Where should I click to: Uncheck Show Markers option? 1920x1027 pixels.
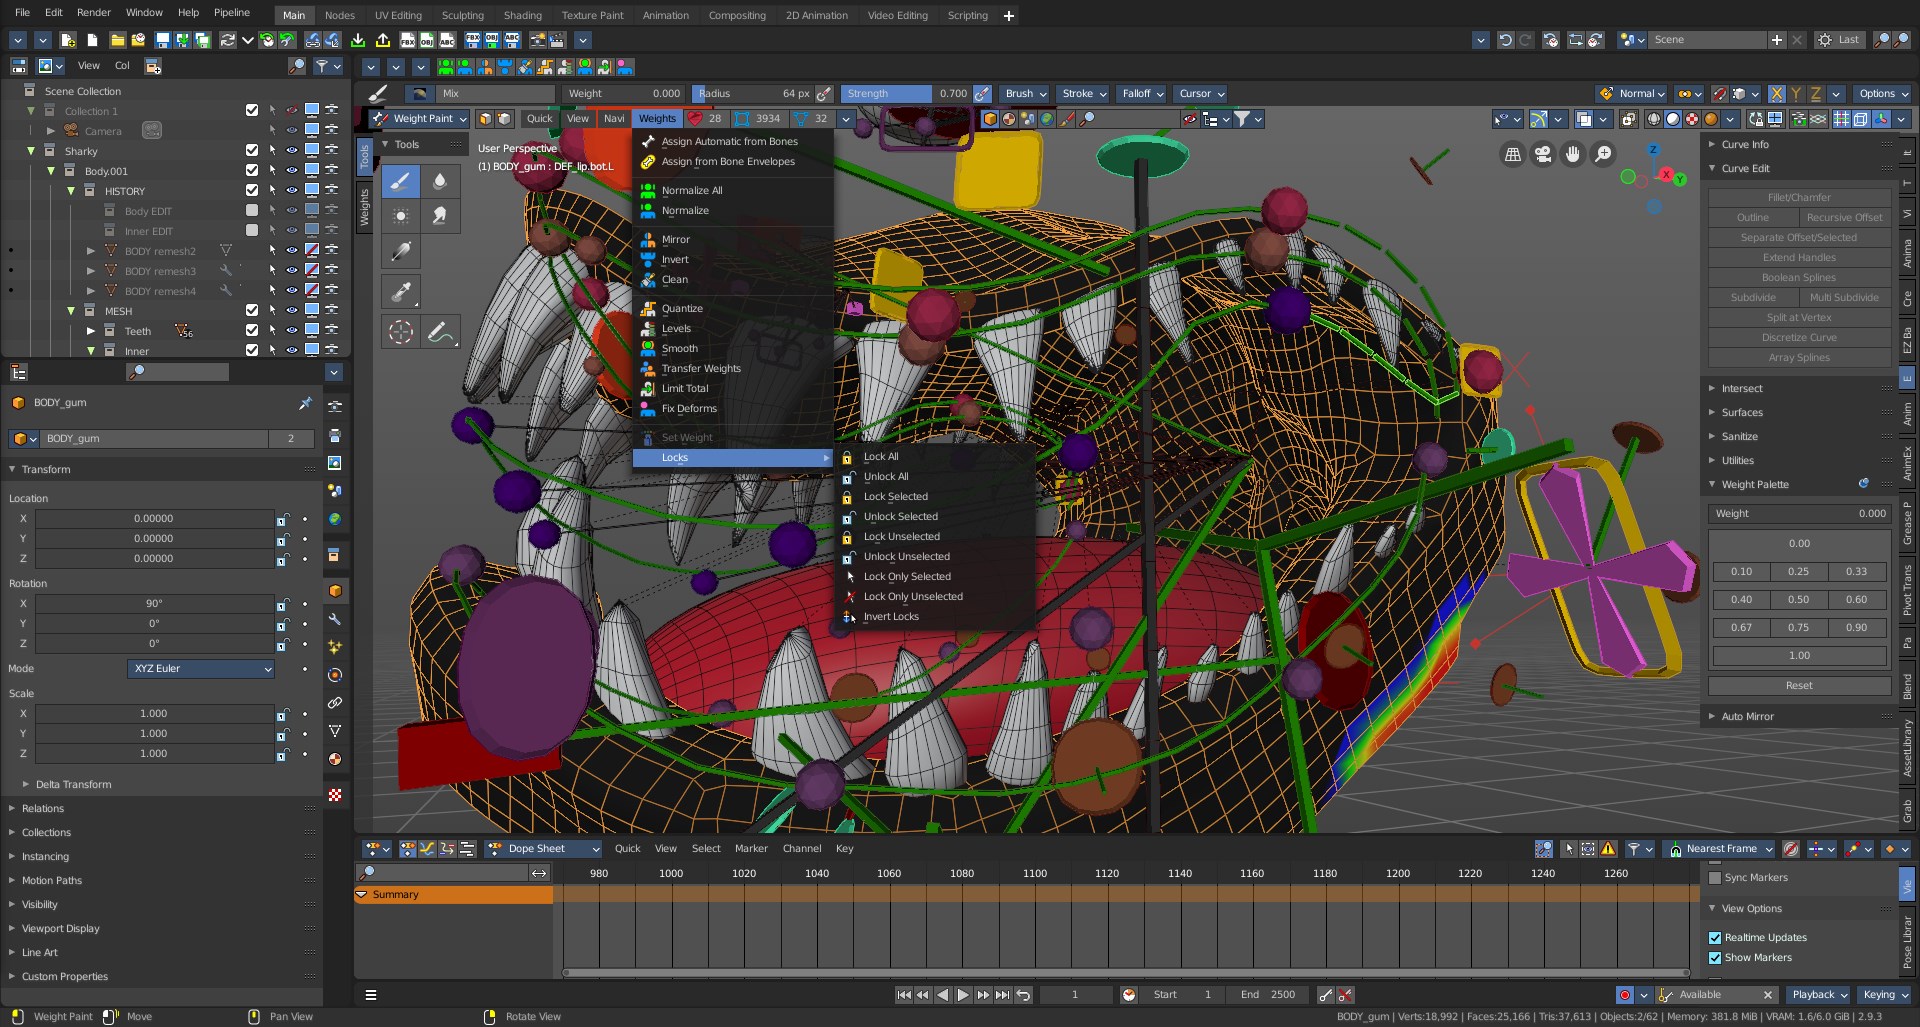(1715, 958)
